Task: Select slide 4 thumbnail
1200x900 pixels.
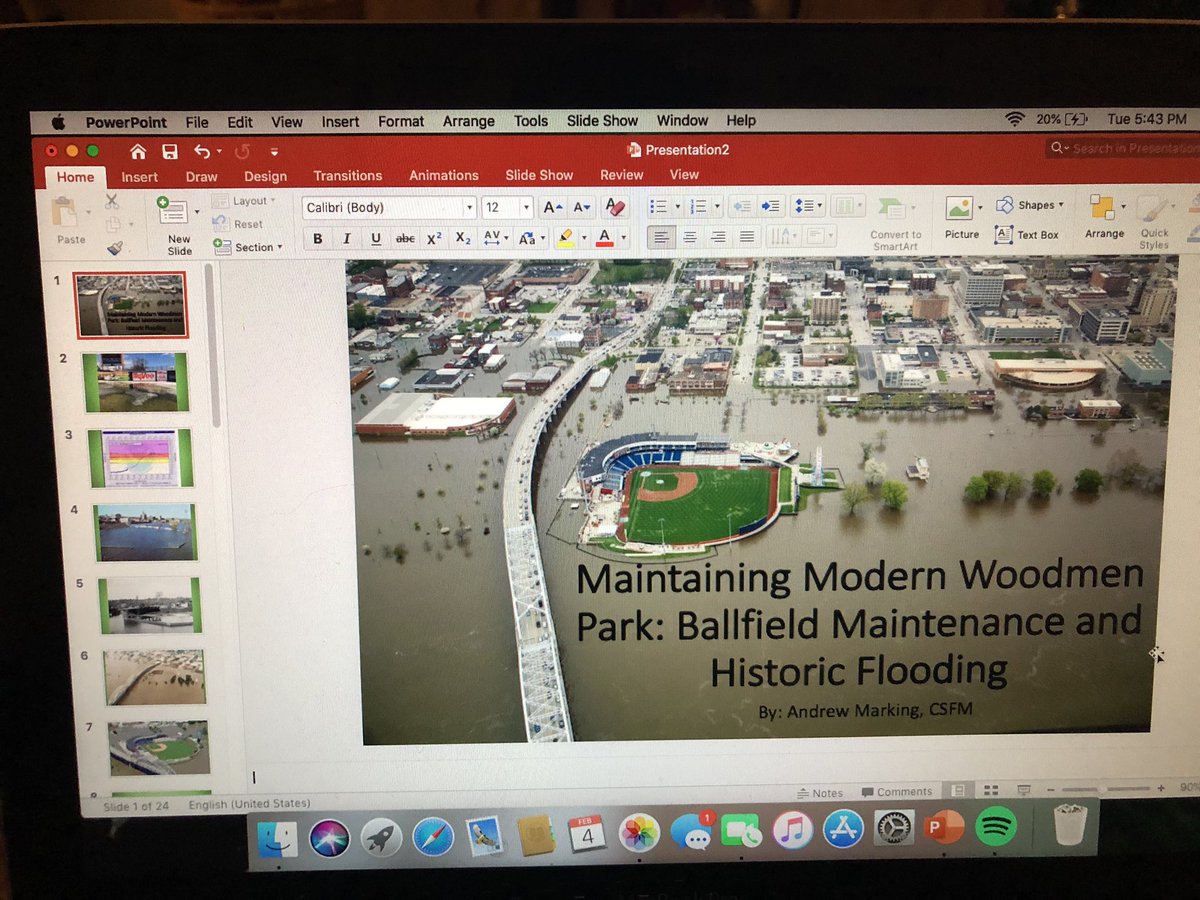Action: tap(146, 531)
